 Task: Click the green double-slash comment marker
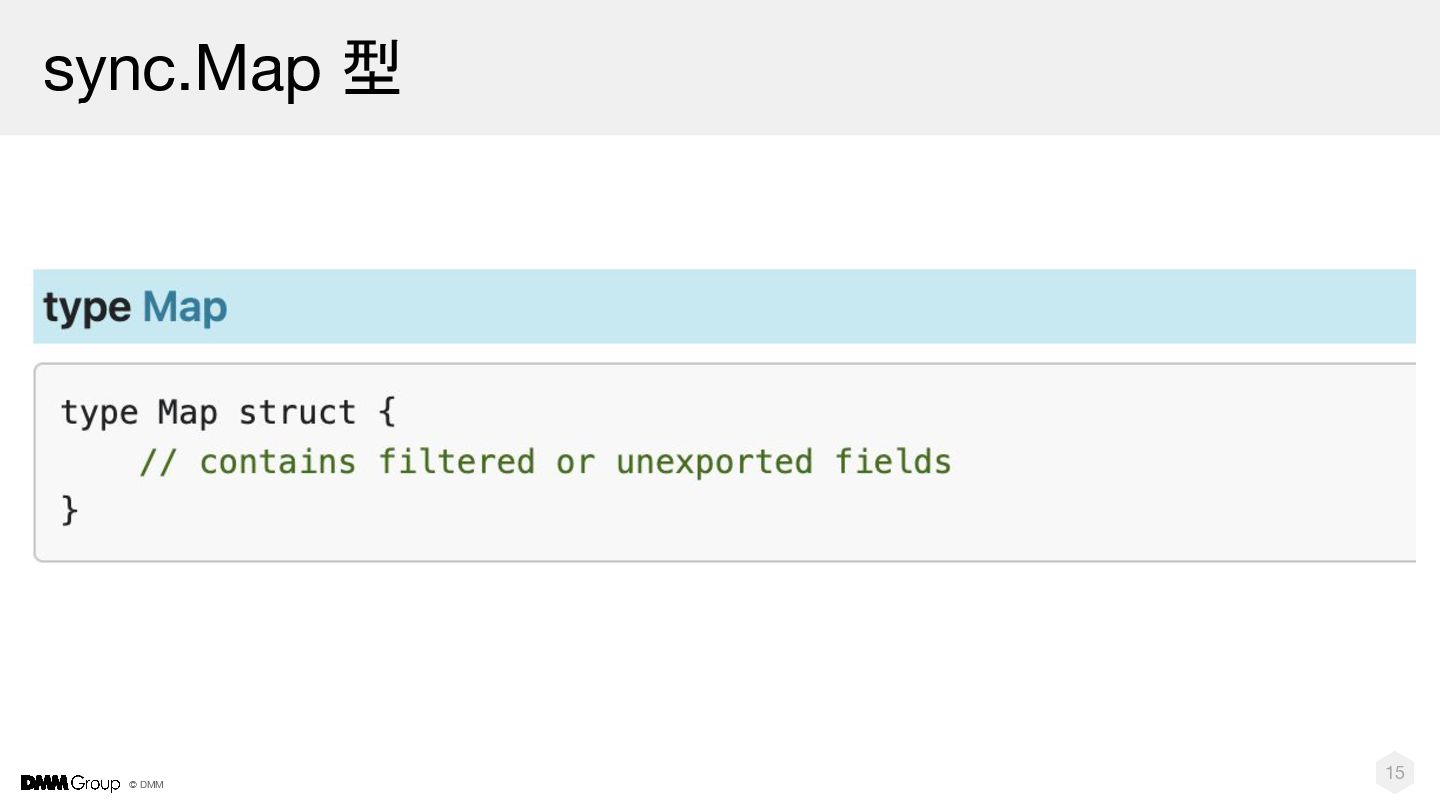pyautogui.click(x=158, y=461)
